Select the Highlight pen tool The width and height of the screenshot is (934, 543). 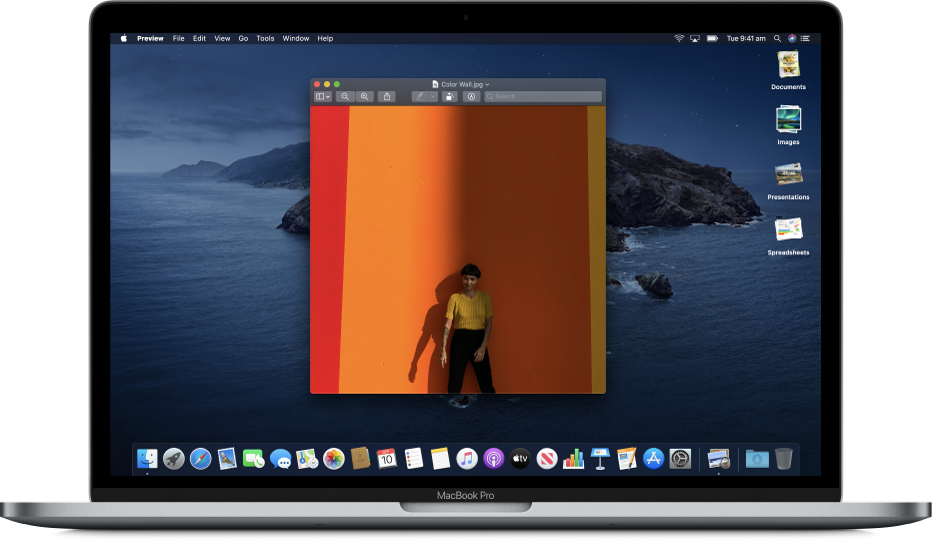click(420, 97)
